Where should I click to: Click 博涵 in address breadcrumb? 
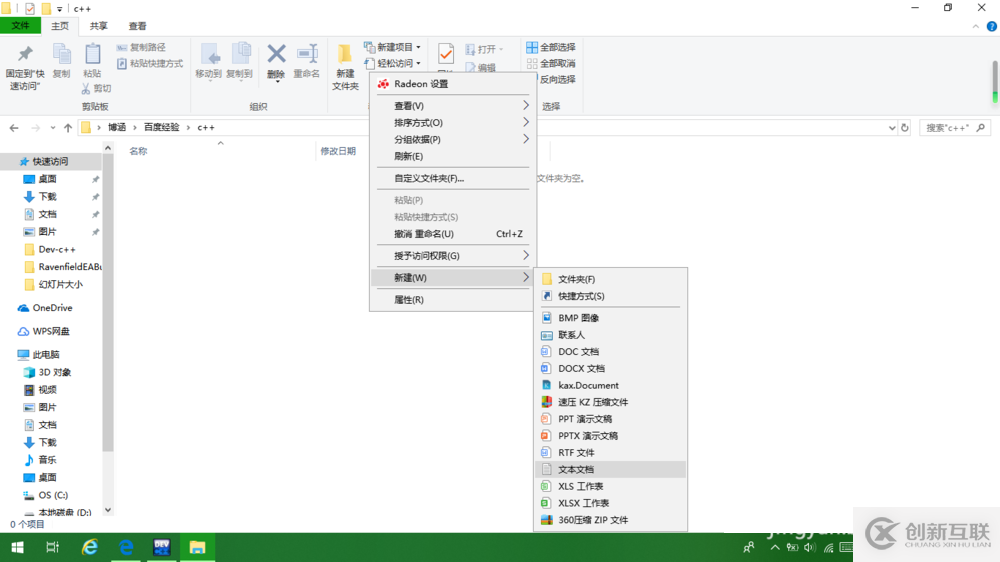coord(117,128)
